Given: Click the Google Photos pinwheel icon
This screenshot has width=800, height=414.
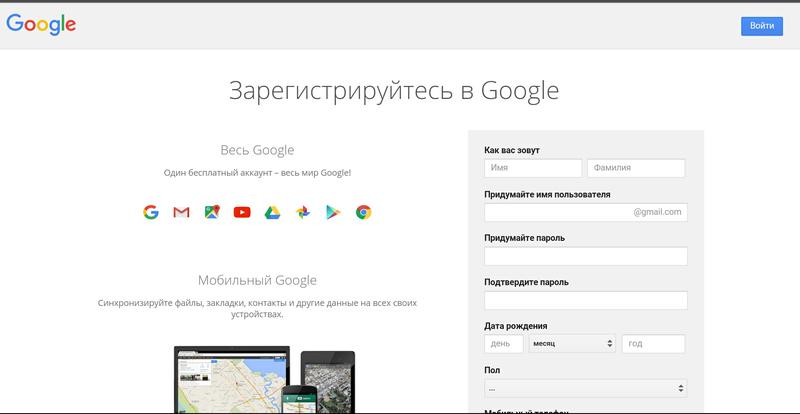Looking at the screenshot, I should coord(303,212).
